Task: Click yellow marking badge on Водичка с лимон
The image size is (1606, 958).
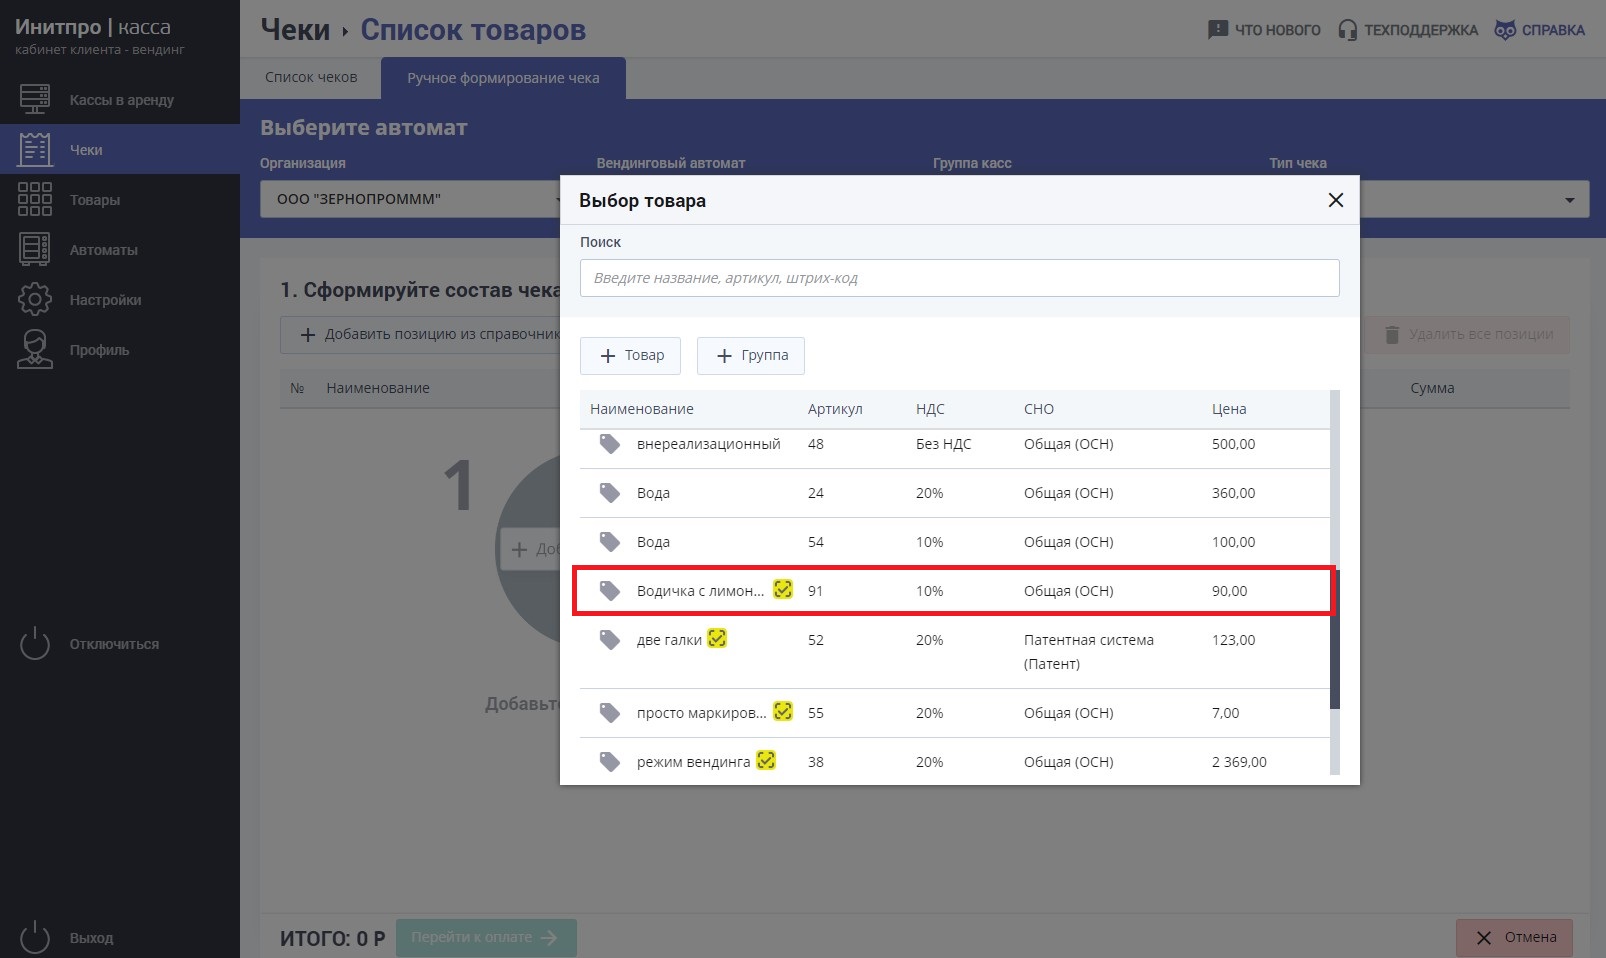Action: click(783, 589)
